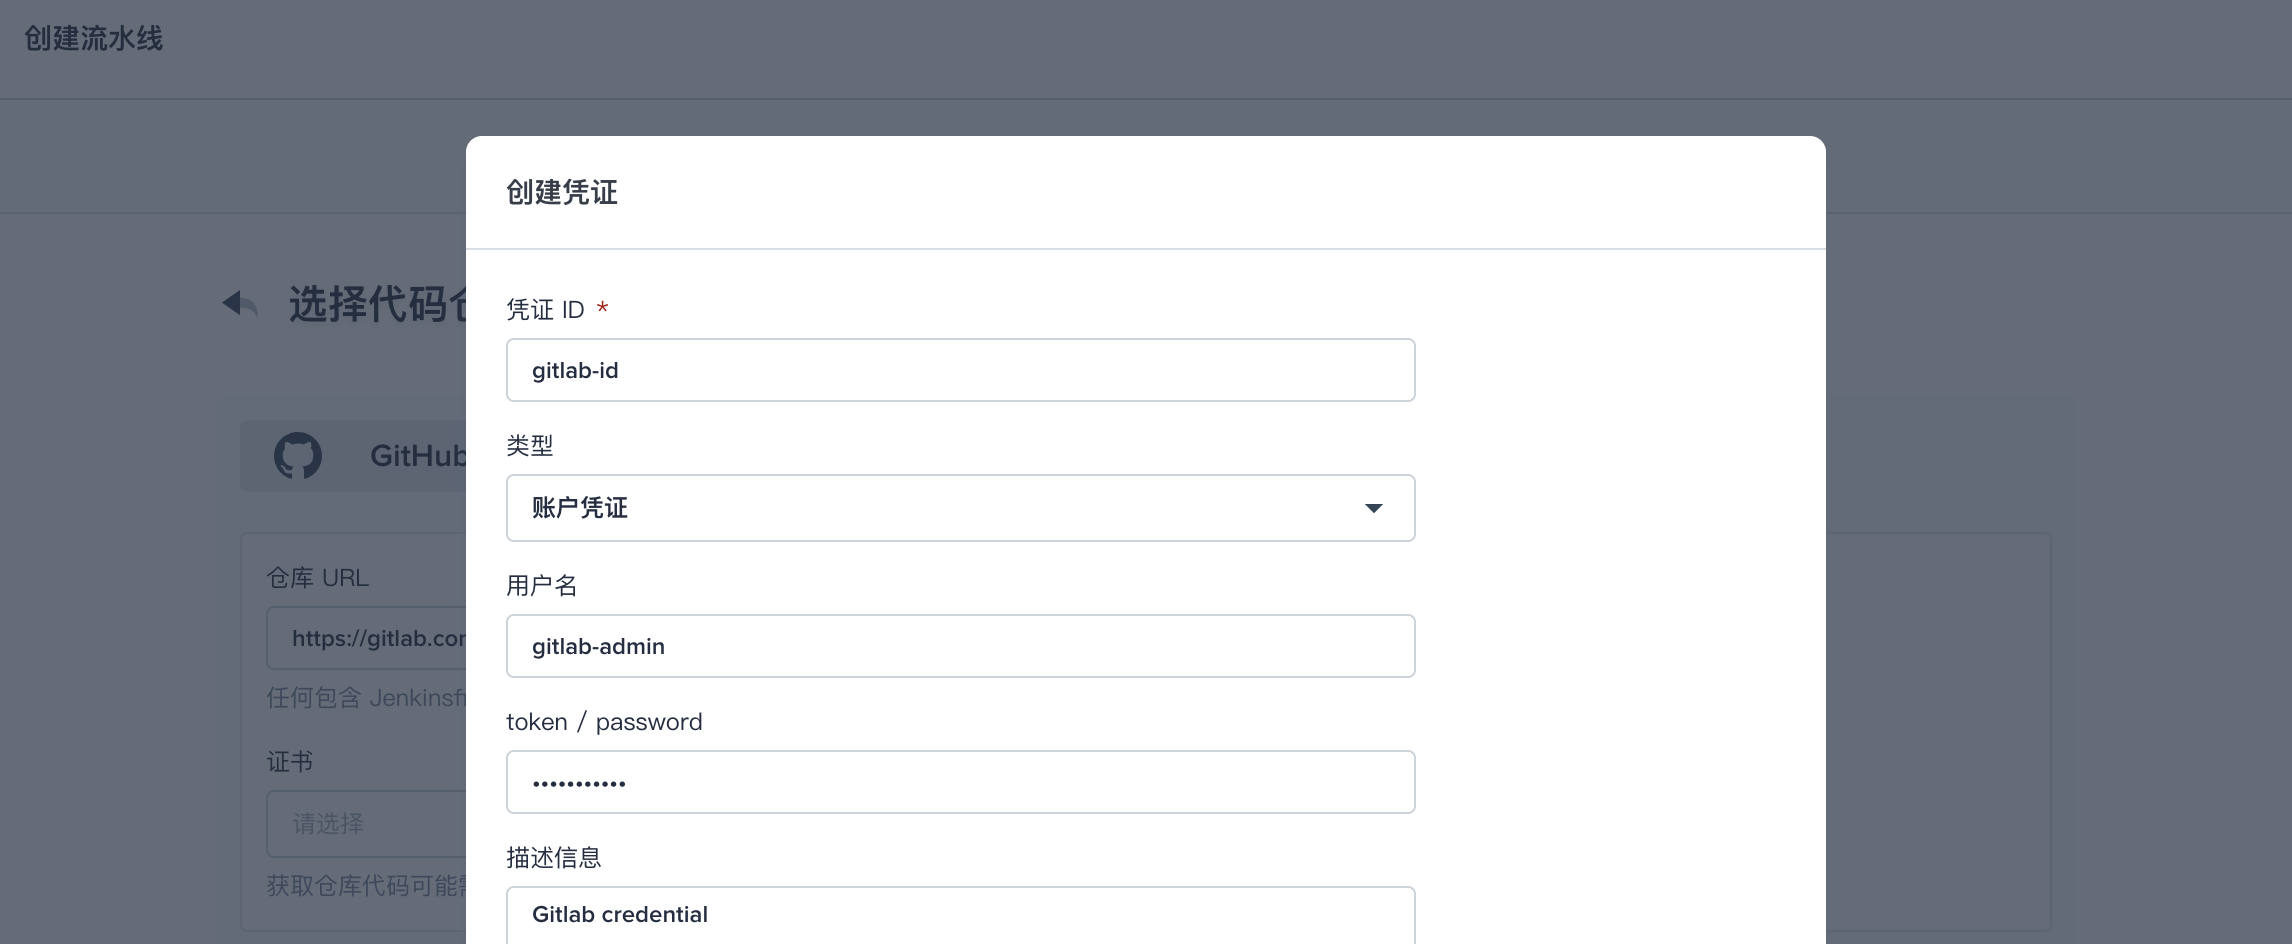
Task: Open the 证书 请选择 dropdown in the background
Action: click(x=366, y=824)
